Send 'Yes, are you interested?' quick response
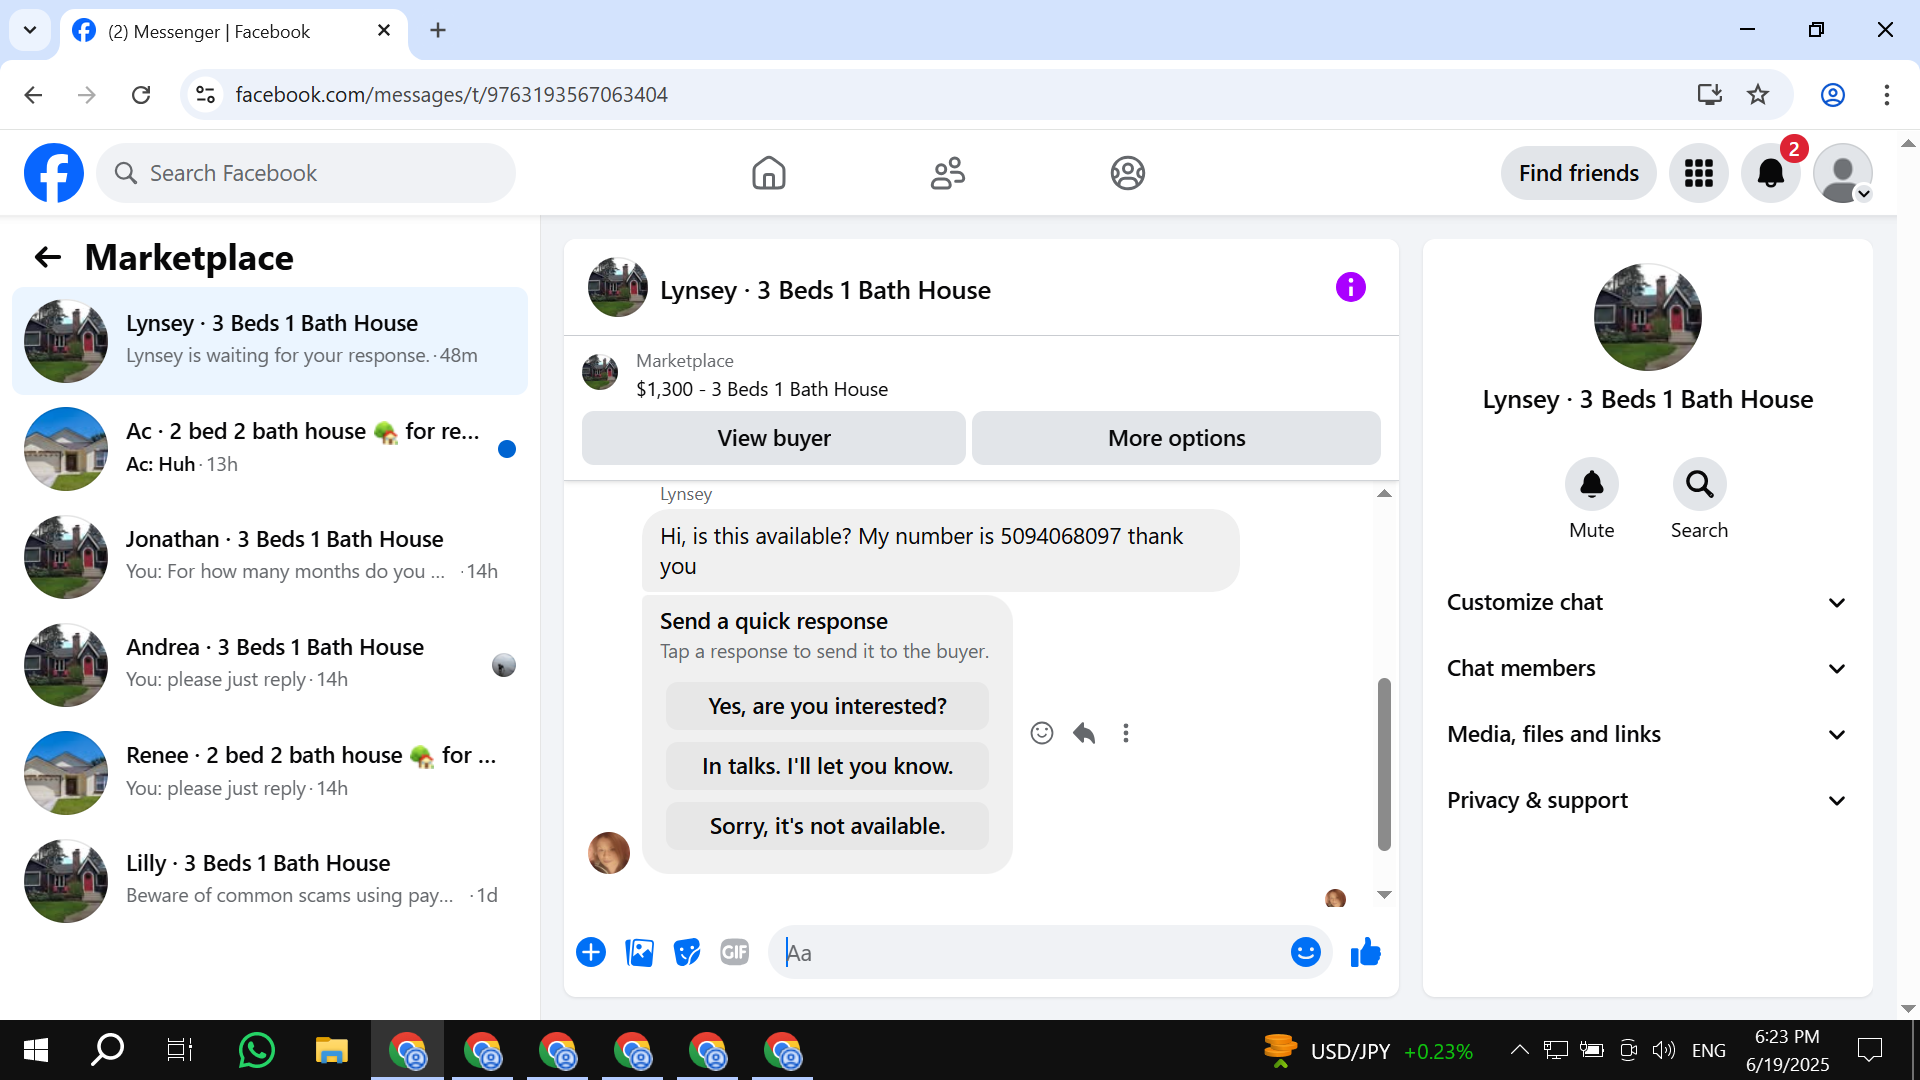This screenshot has height=1080, width=1920. pyautogui.click(x=827, y=706)
